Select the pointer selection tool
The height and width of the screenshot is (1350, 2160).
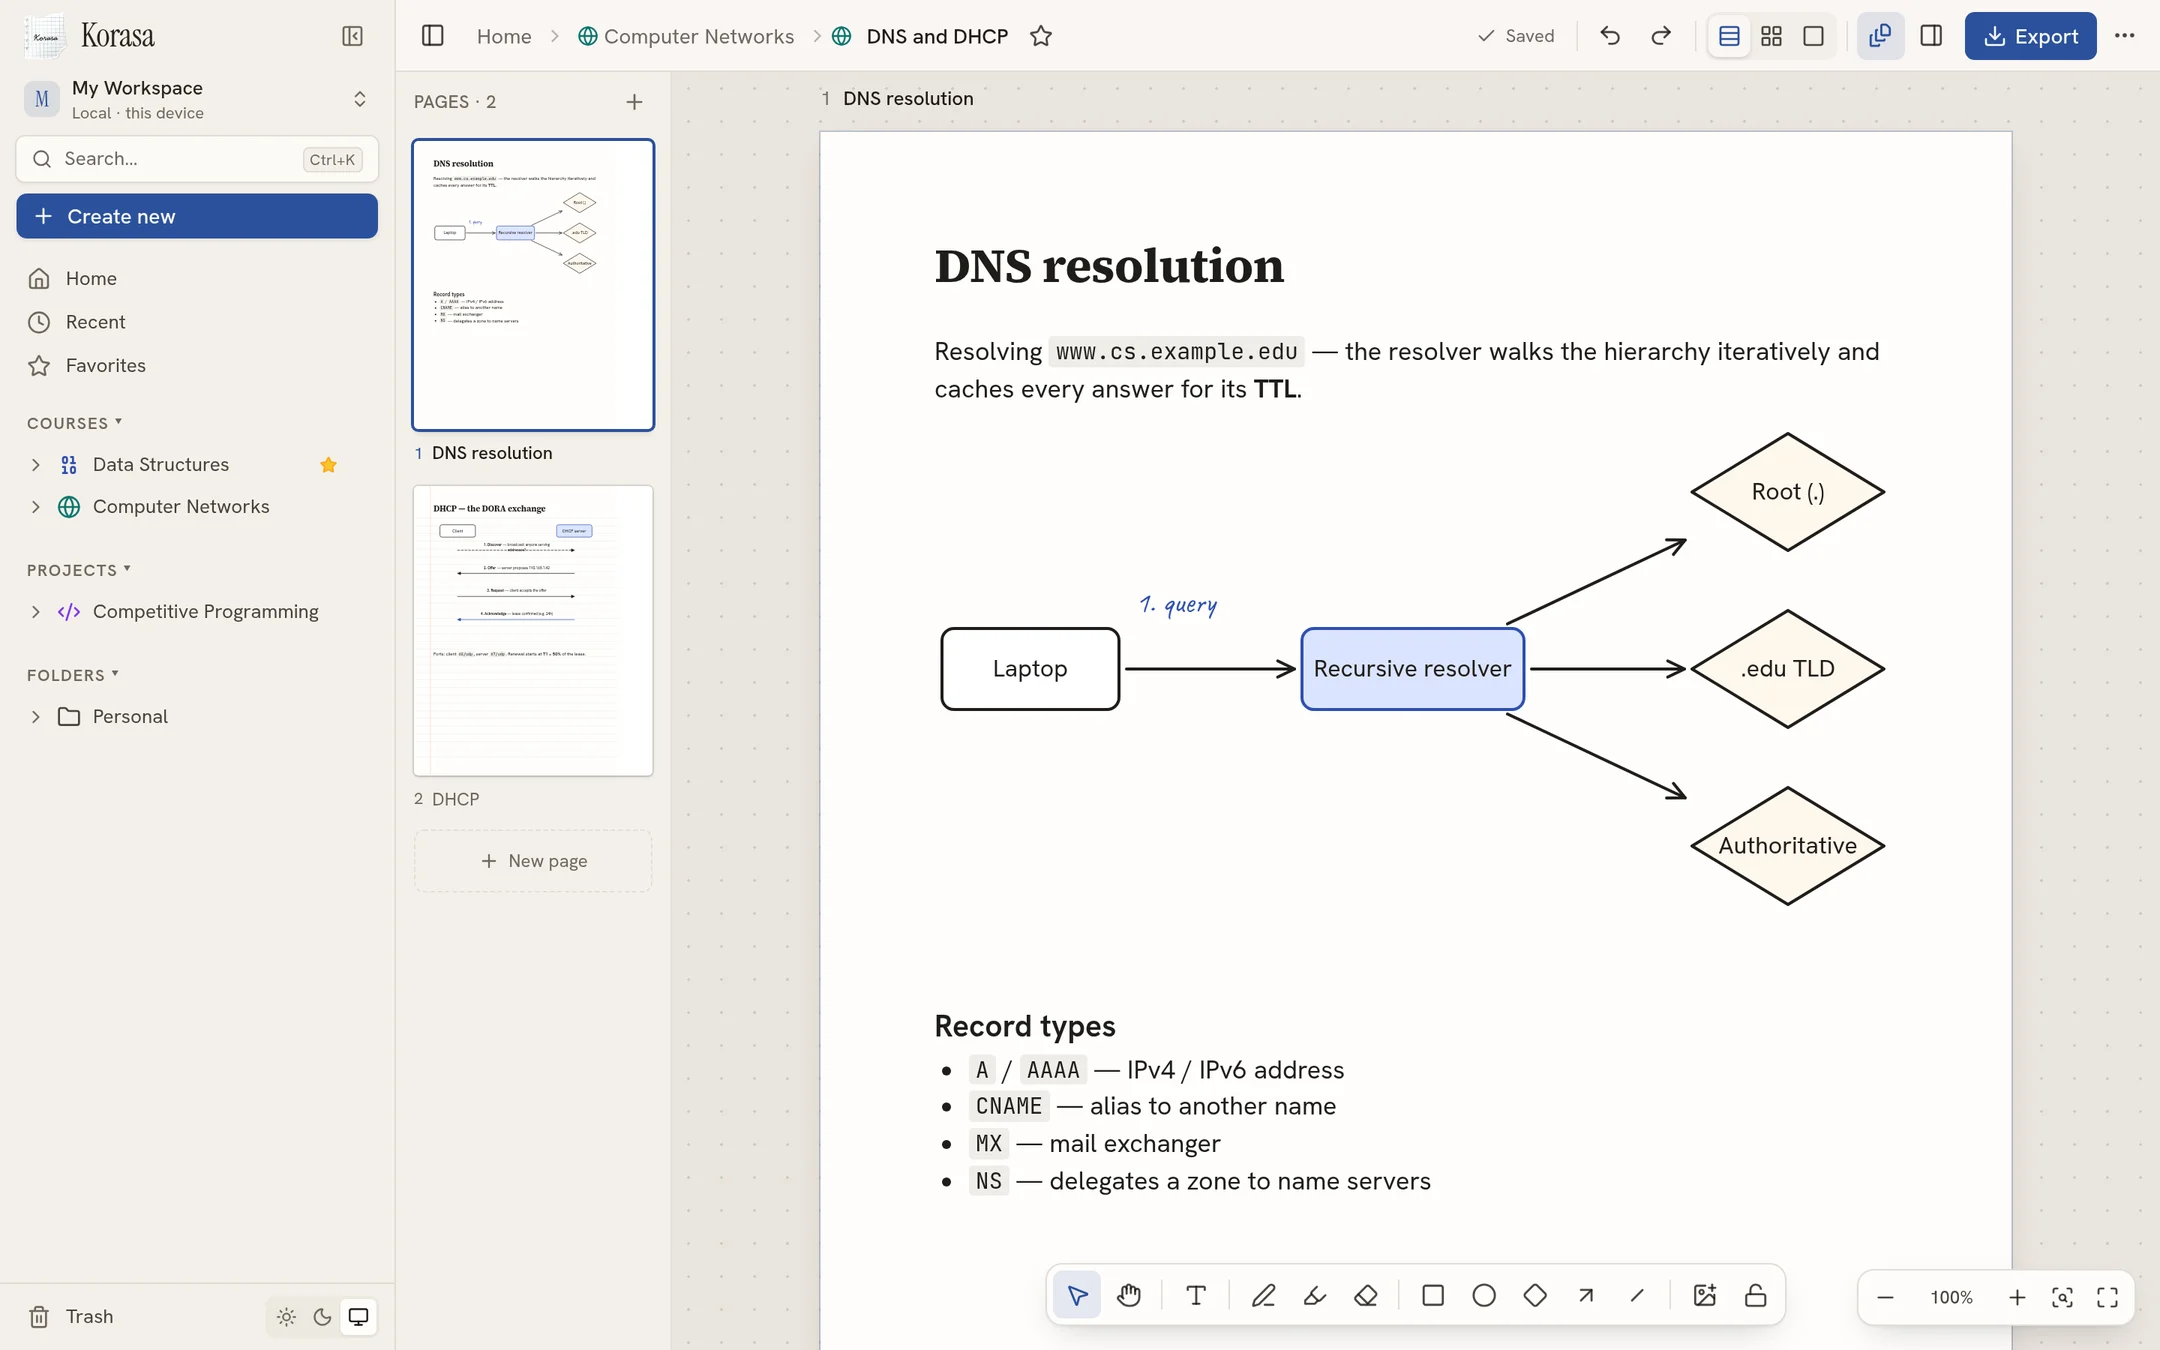(x=1077, y=1296)
